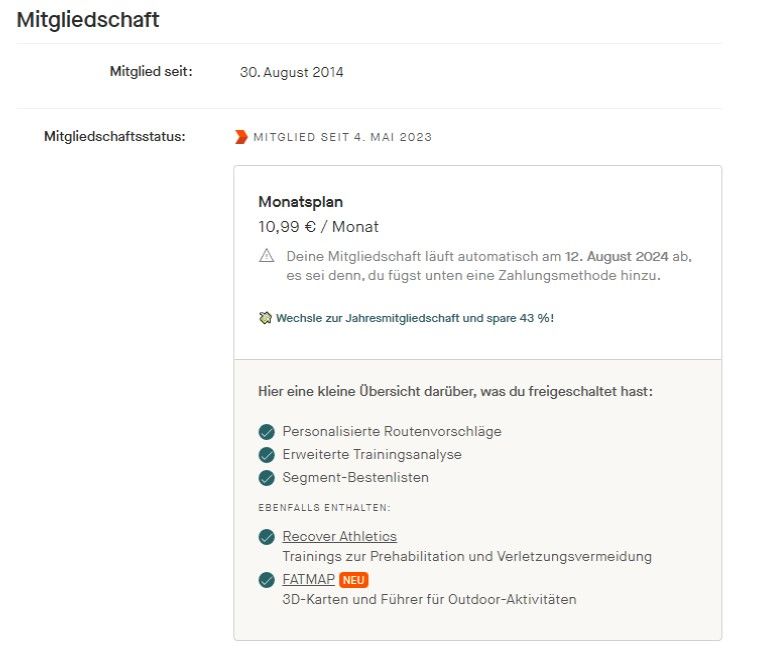
Task: Open the FATMAP link
Action: coord(308,580)
